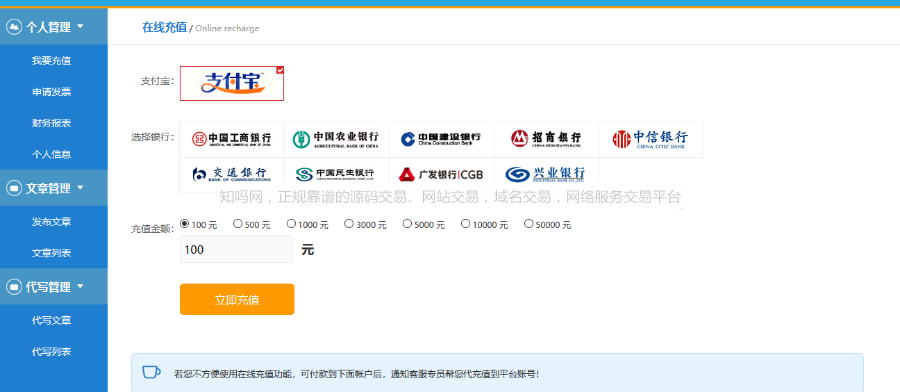Collapse the 个人管理 sidebar section arrow
900x392 pixels.
pos(80,26)
